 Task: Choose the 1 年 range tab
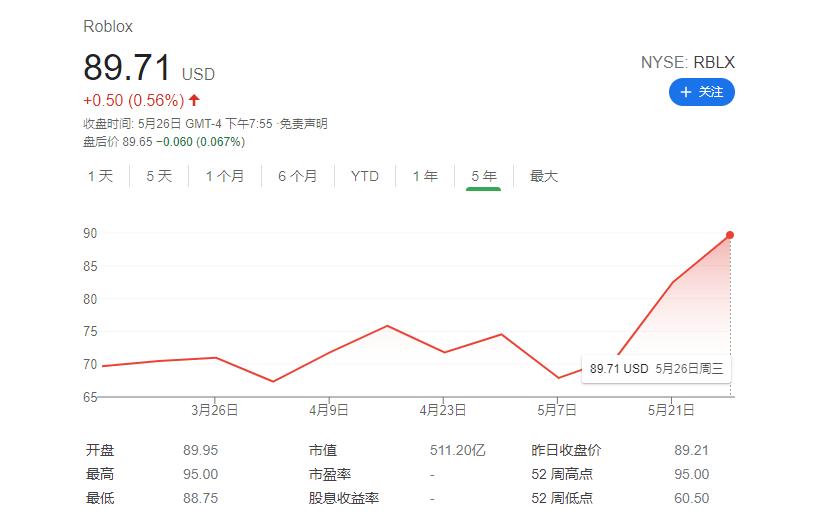[x=425, y=176]
